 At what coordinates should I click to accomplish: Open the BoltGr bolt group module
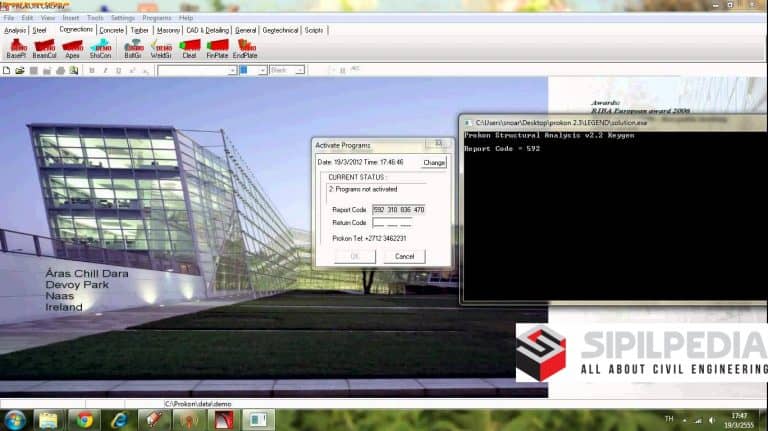[x=133, y=48]
